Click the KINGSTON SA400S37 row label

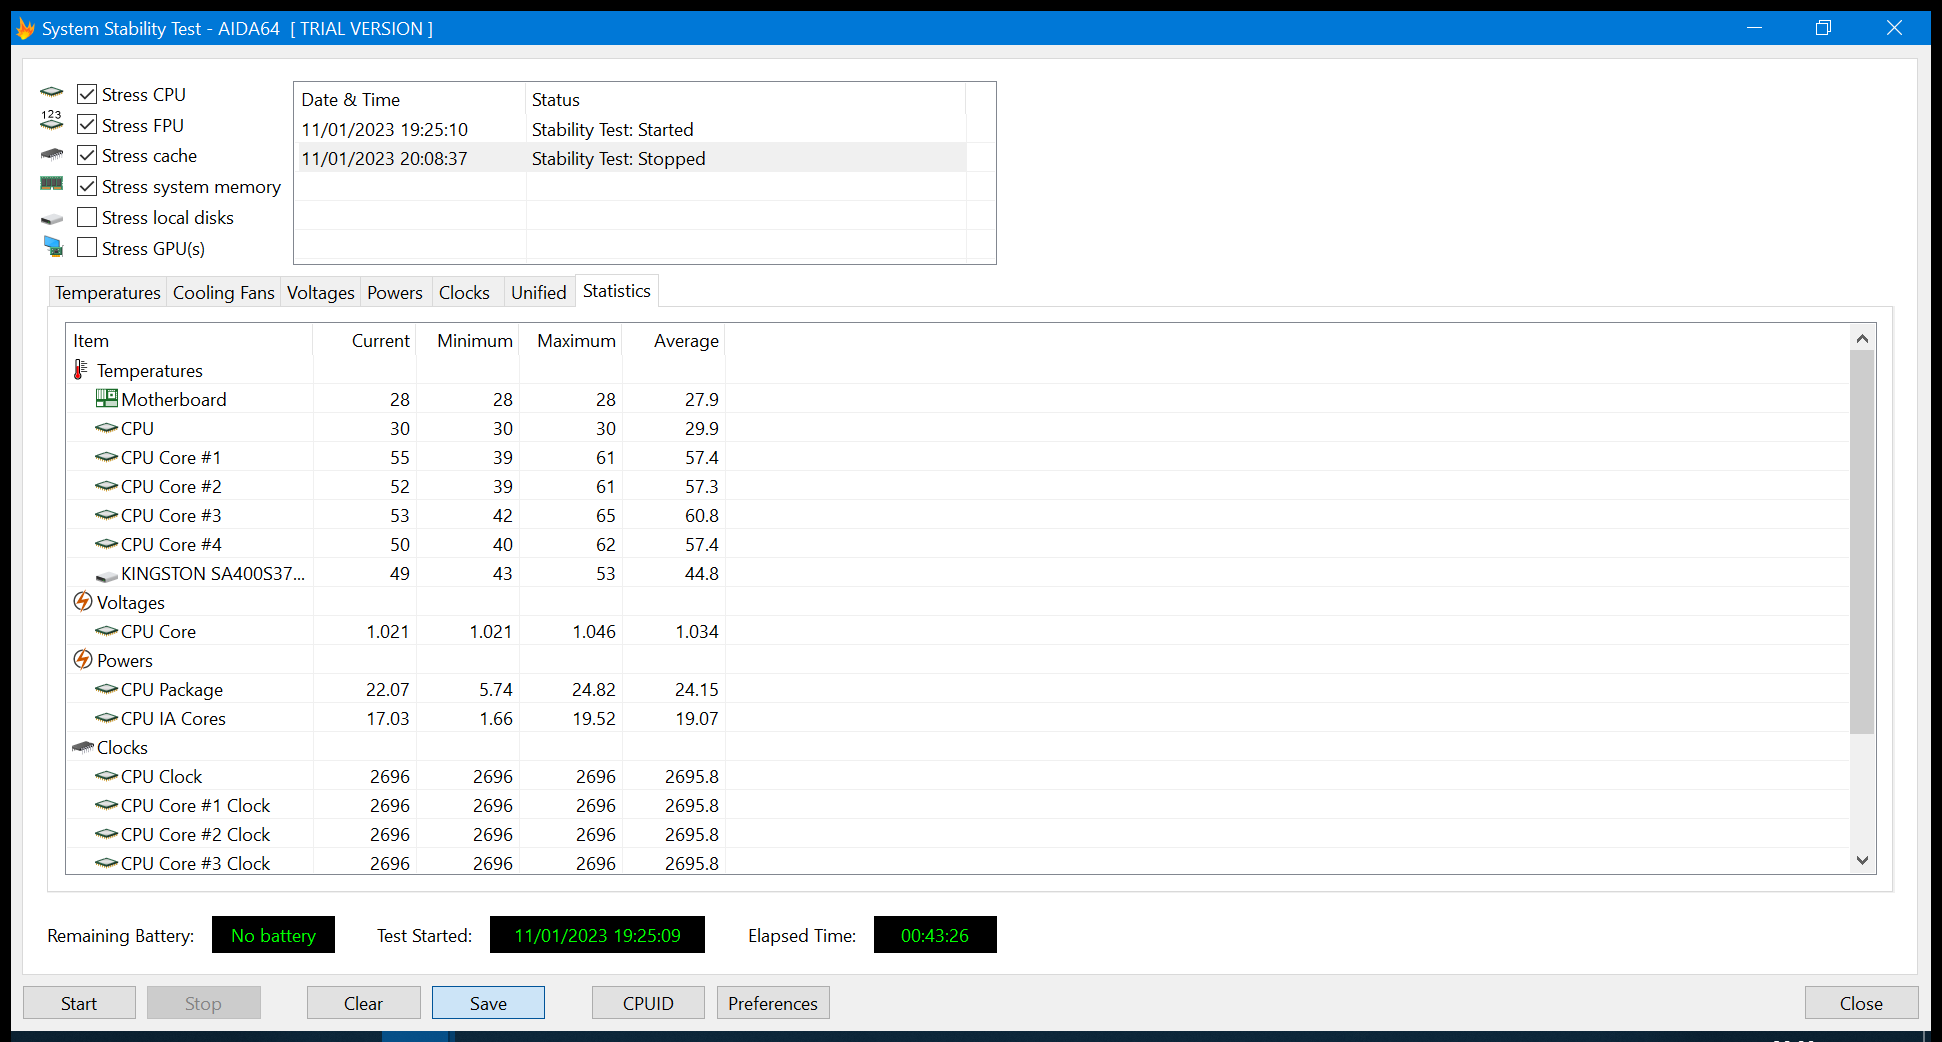(213, 574)
